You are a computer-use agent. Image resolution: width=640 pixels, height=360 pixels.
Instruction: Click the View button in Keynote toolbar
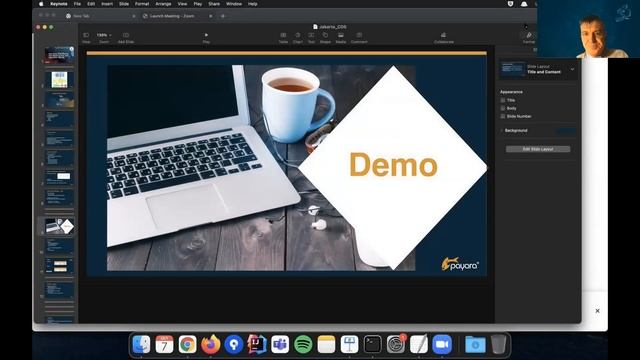[x=86, y=38]
